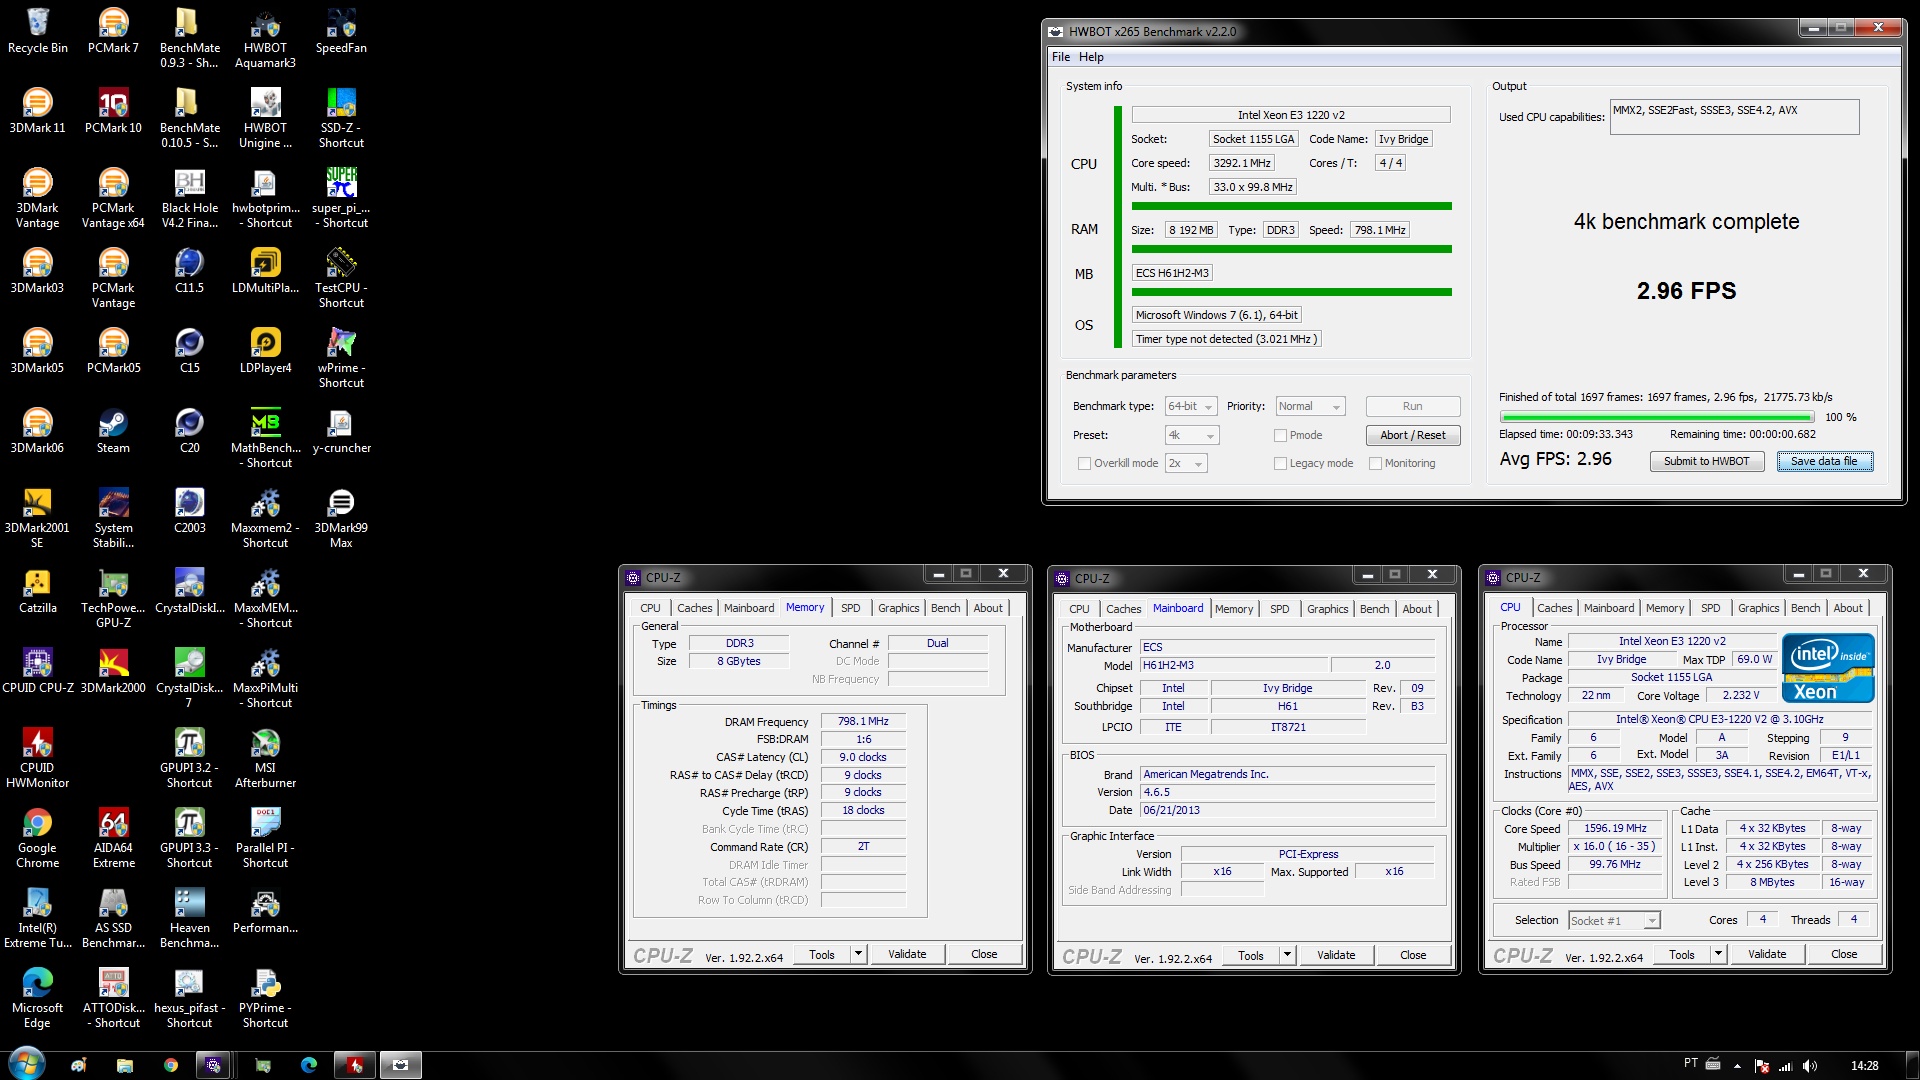Launch LDPlayer4 desktop icon
Screen dimensions: 1920x1080
click(x=265, y=351)
